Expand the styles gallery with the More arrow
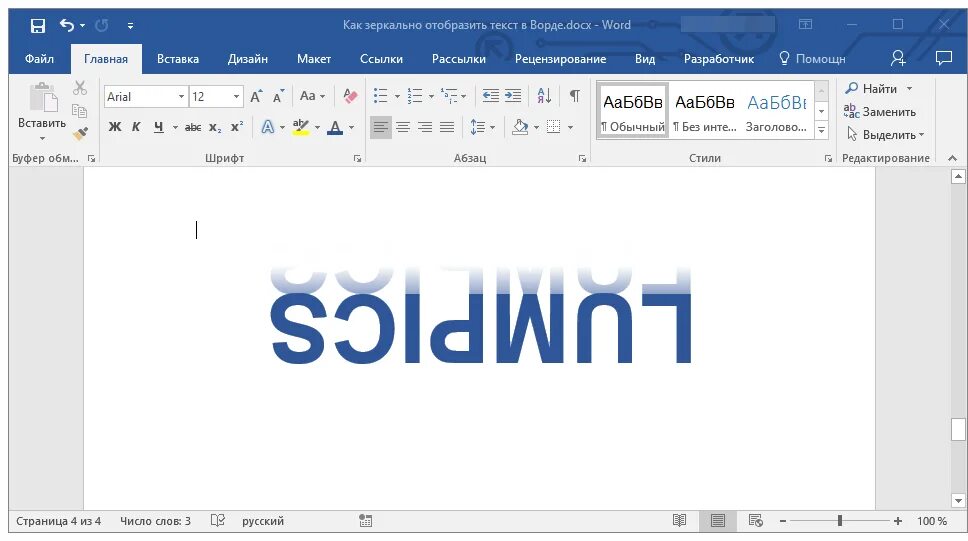Viewport: 968px width, 541px height. point(822,130)
